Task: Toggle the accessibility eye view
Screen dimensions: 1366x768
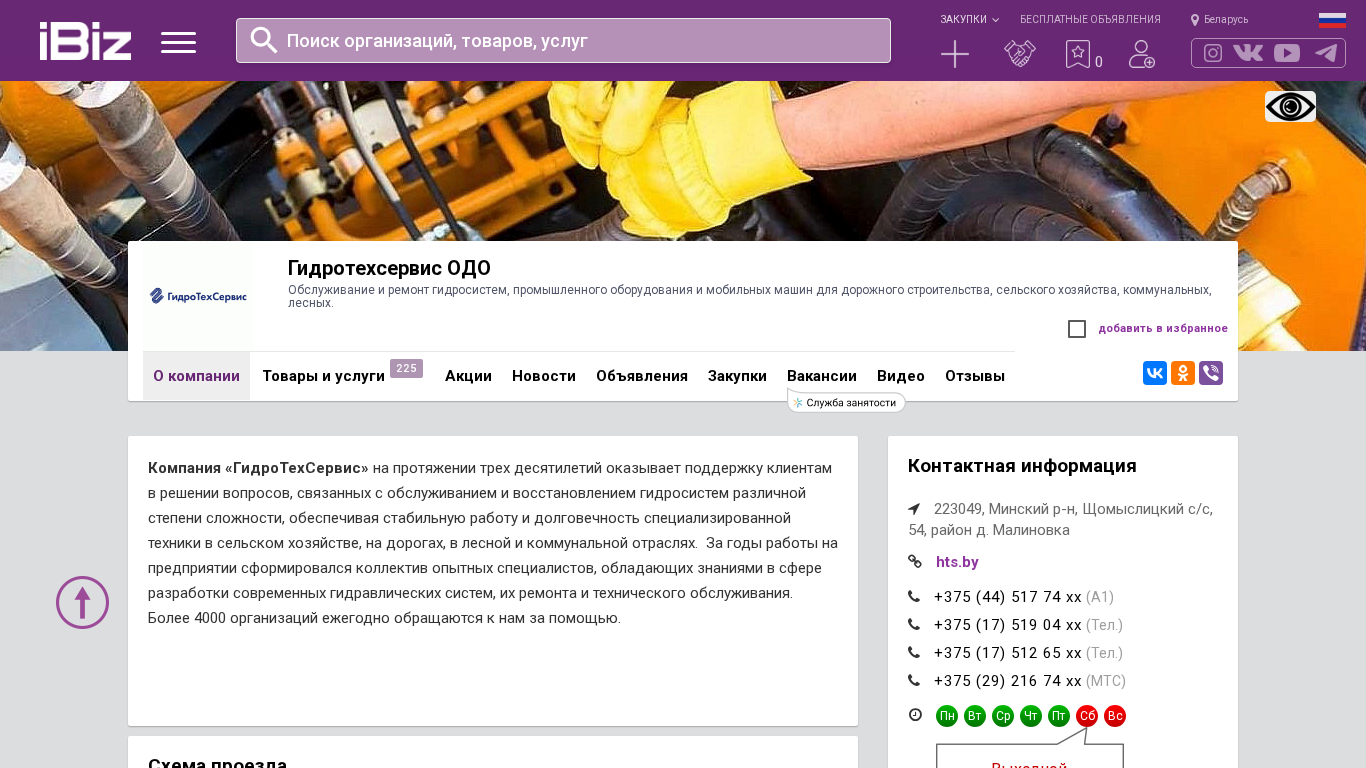Action: [1290, 107]
